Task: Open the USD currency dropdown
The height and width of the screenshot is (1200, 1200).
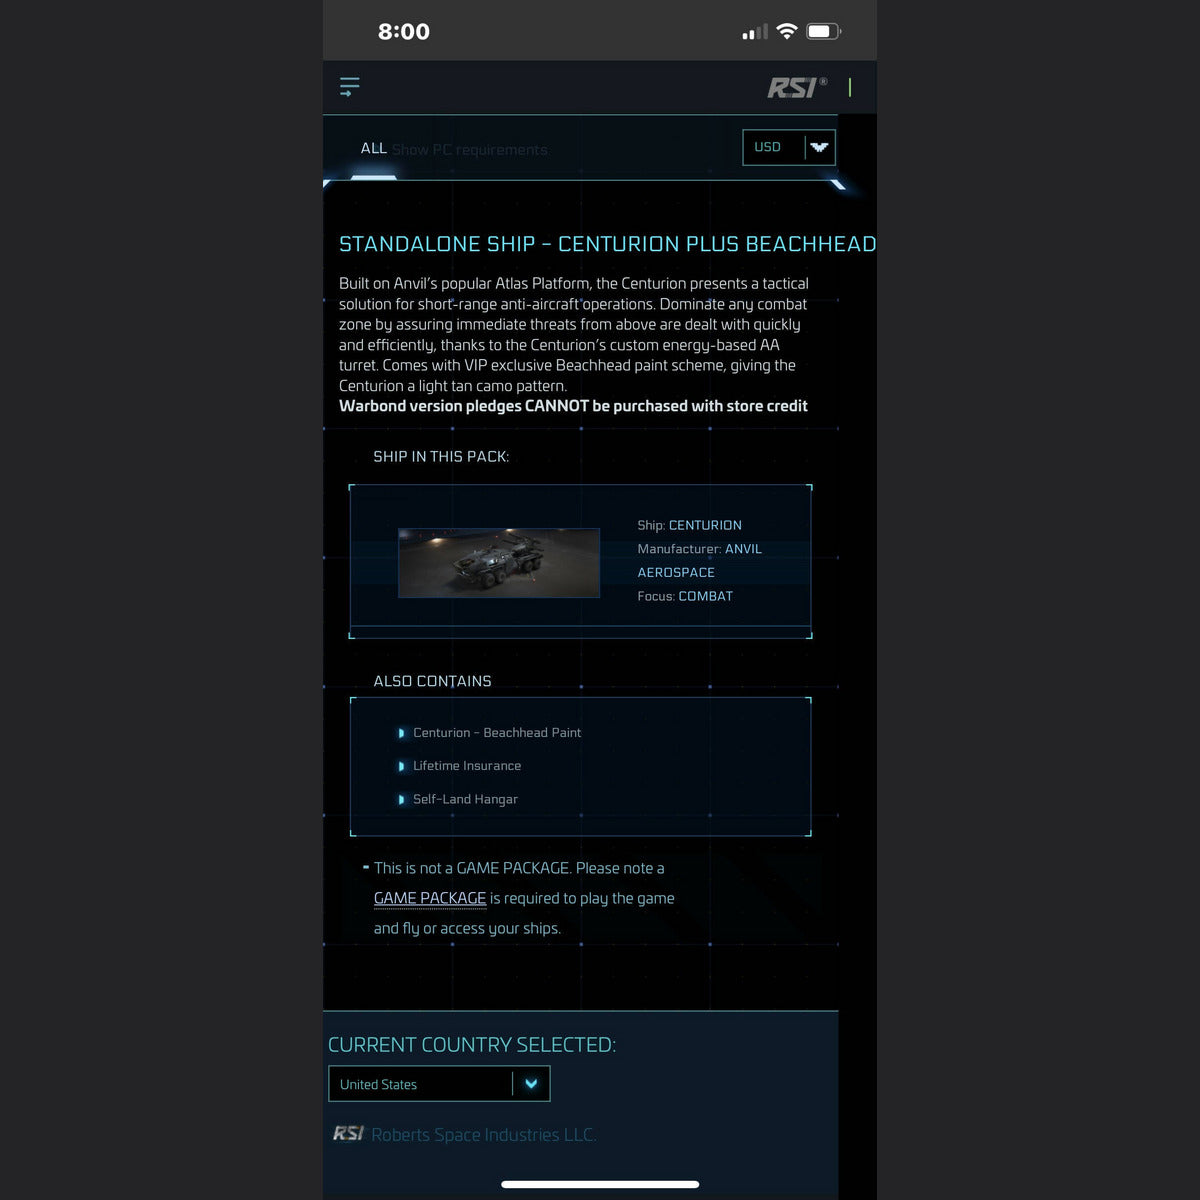Action: coord(772,147)
